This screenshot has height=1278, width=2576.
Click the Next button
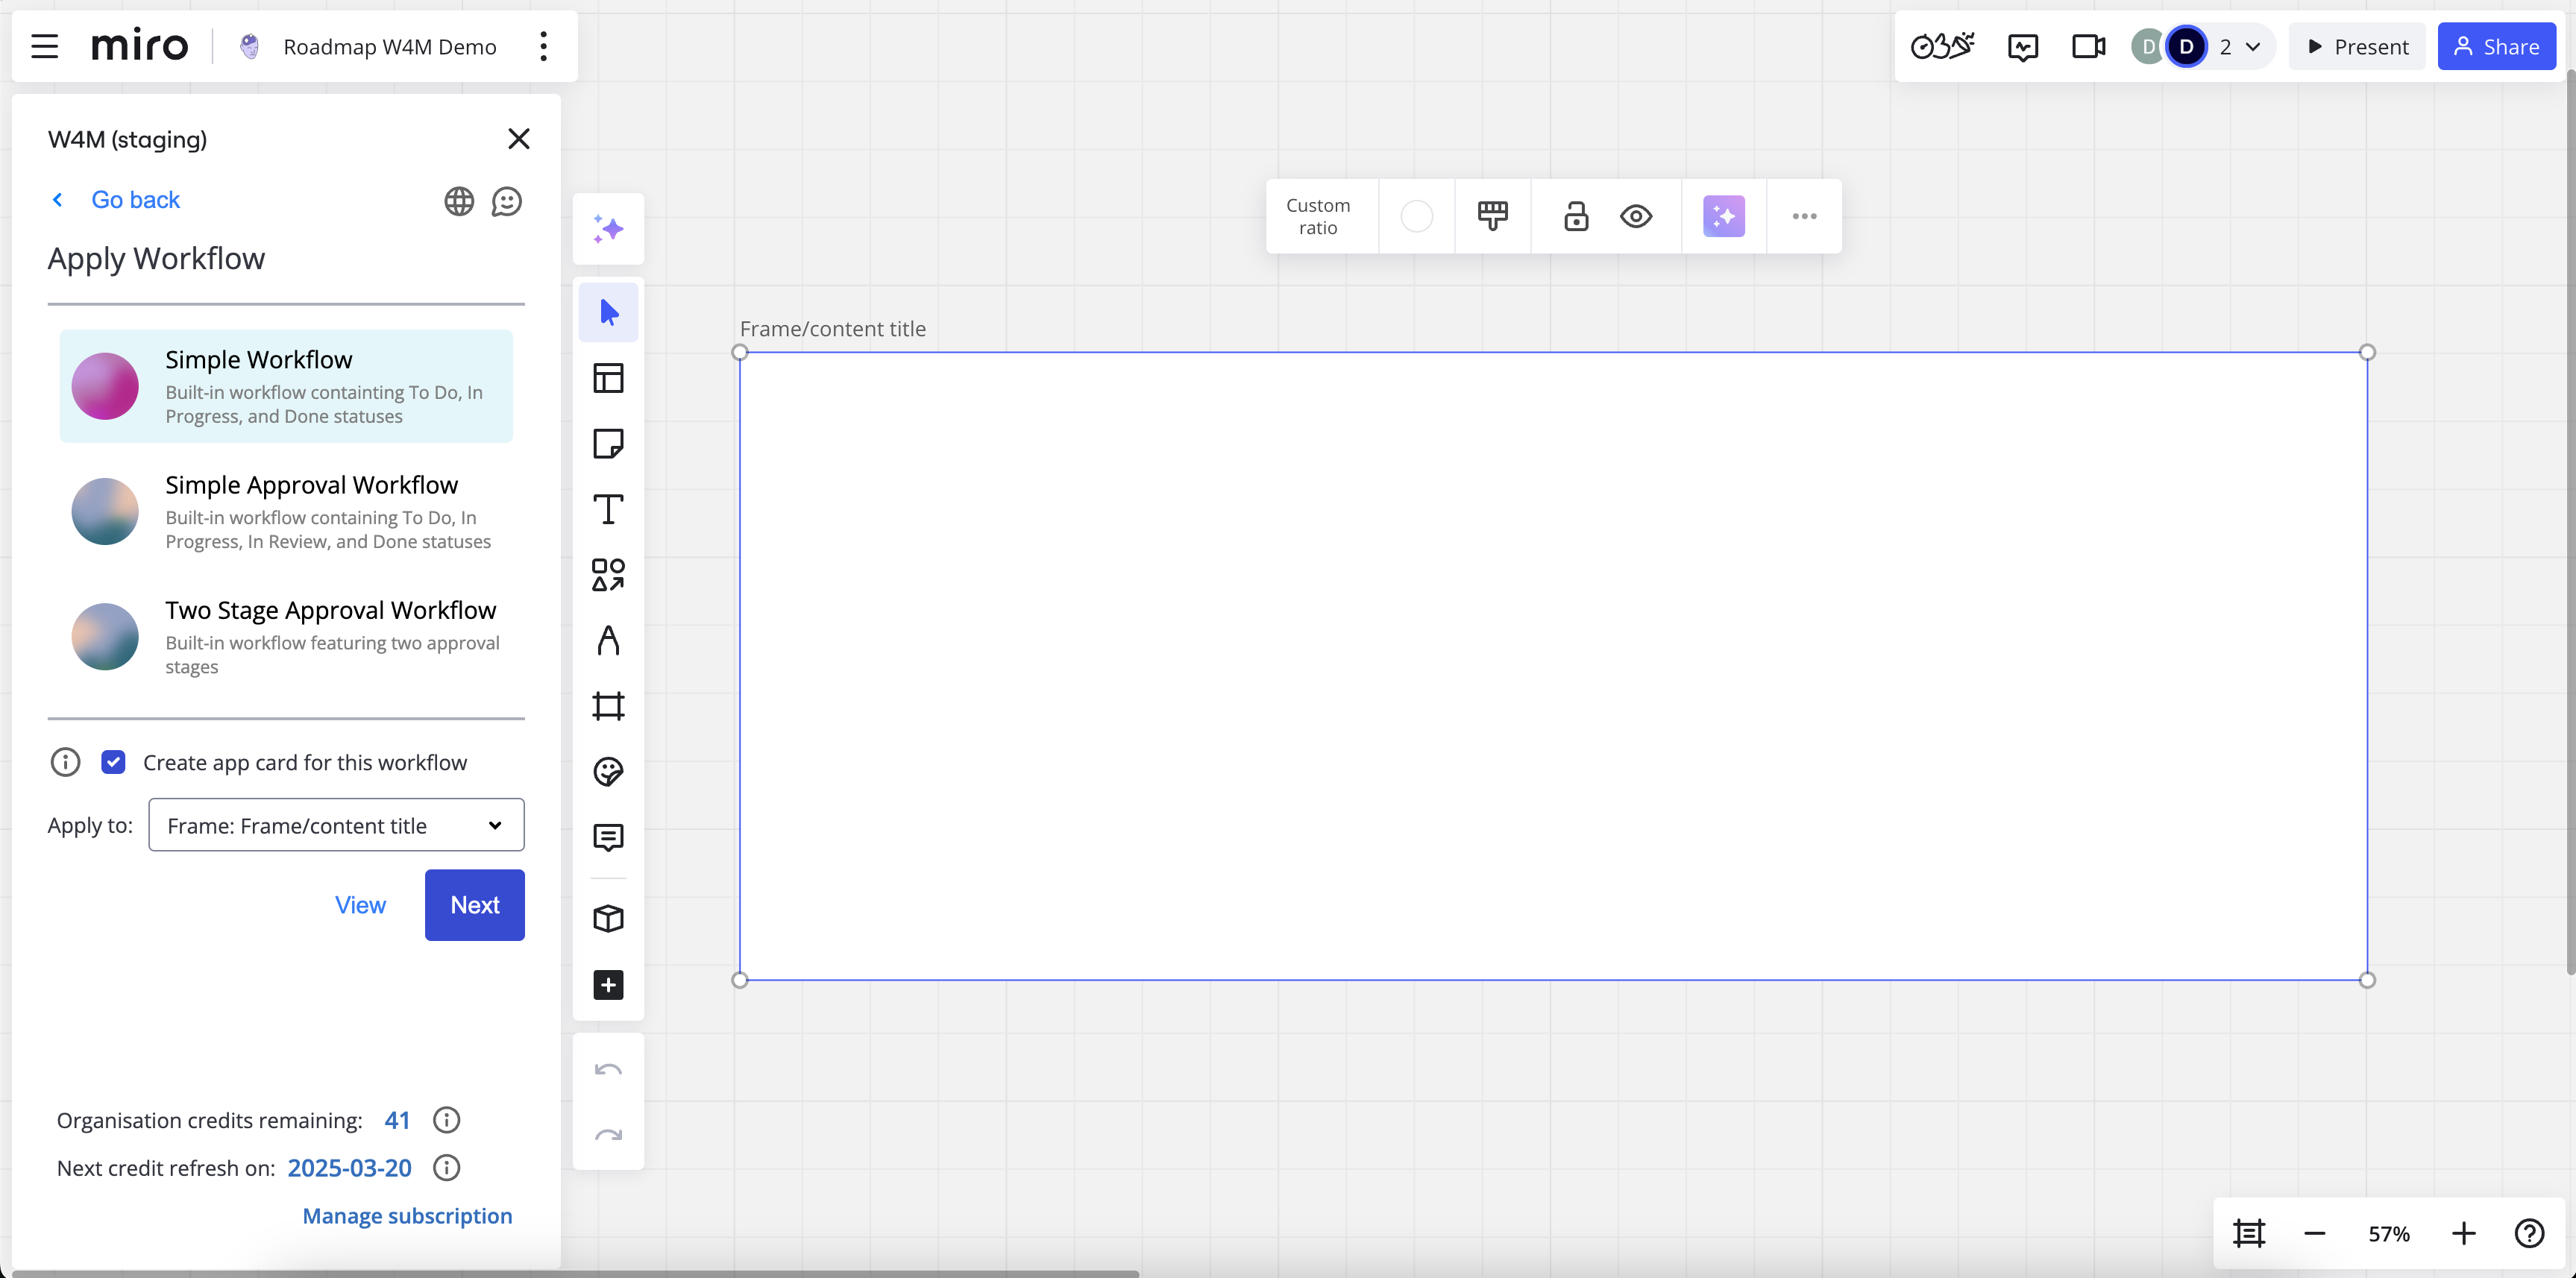[x=474, y=904]
